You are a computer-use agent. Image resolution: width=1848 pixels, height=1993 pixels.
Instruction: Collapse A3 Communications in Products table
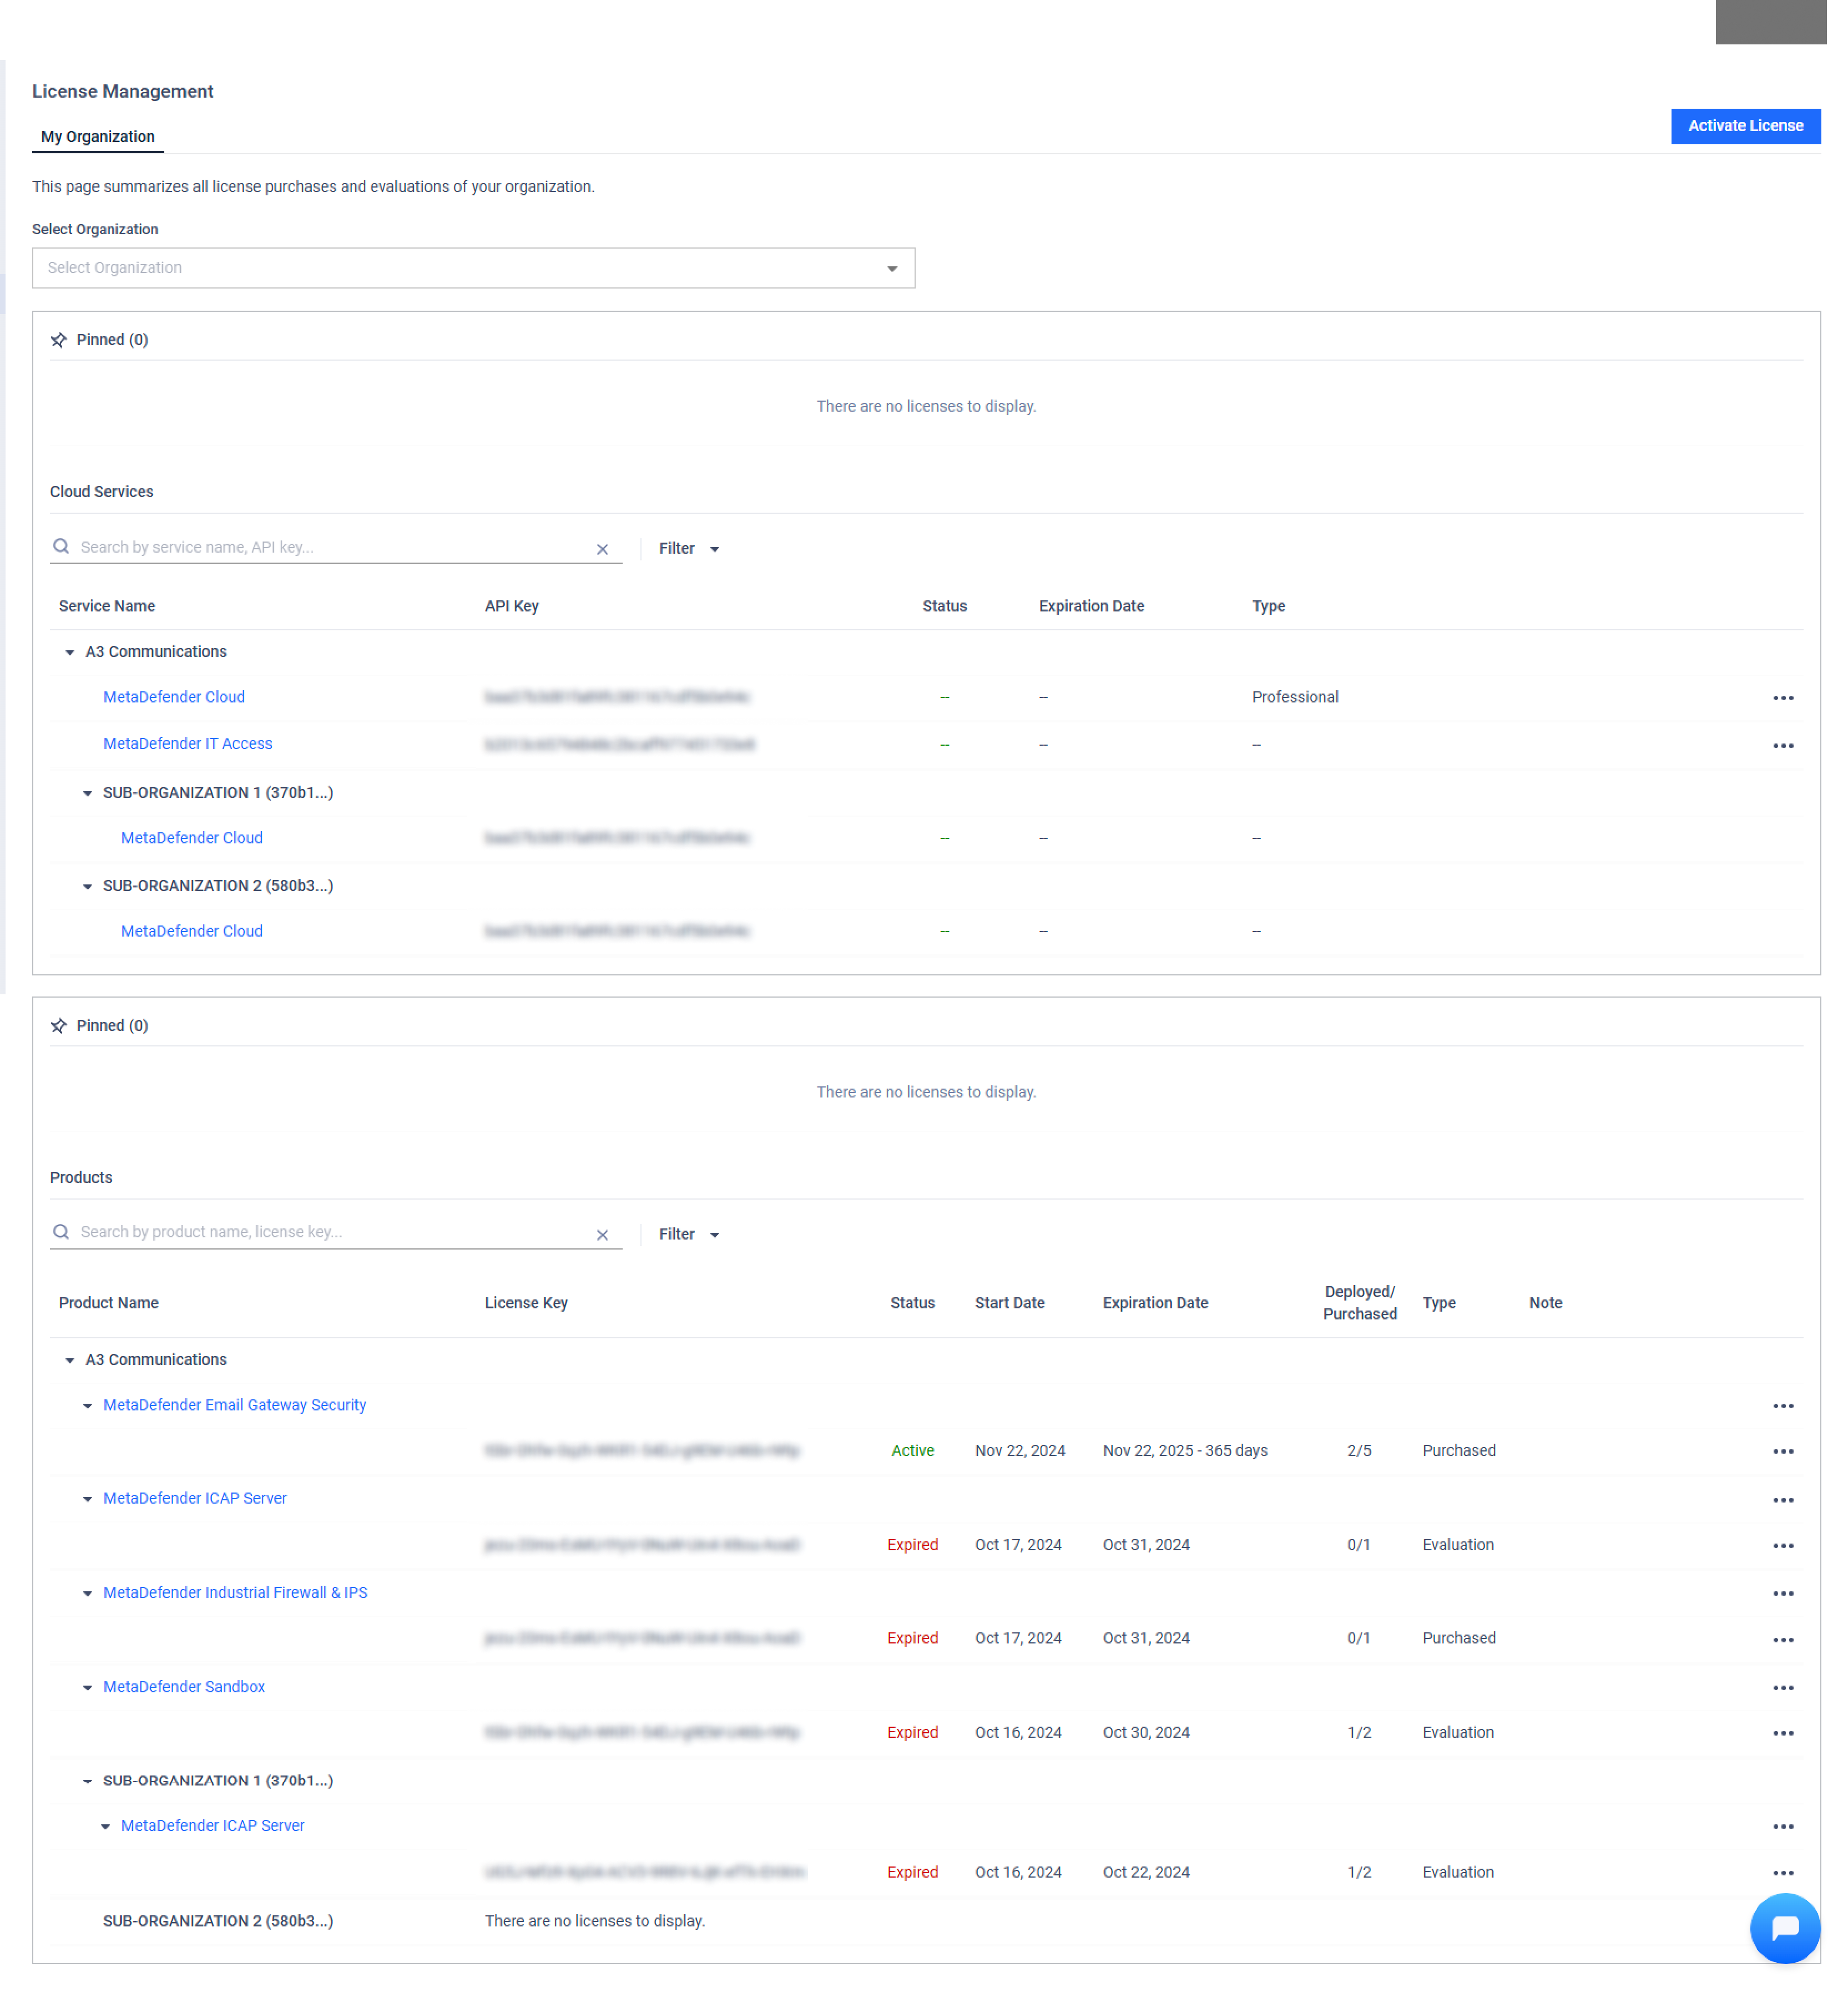click(x=70, y=1360)
